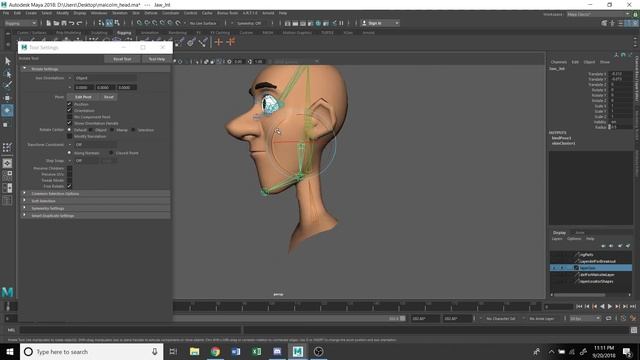This screenshot has width=640, height=360.
Task: Open the Rigging menu set dropdown
Action: pyautogui.click(x=20, y=23)
